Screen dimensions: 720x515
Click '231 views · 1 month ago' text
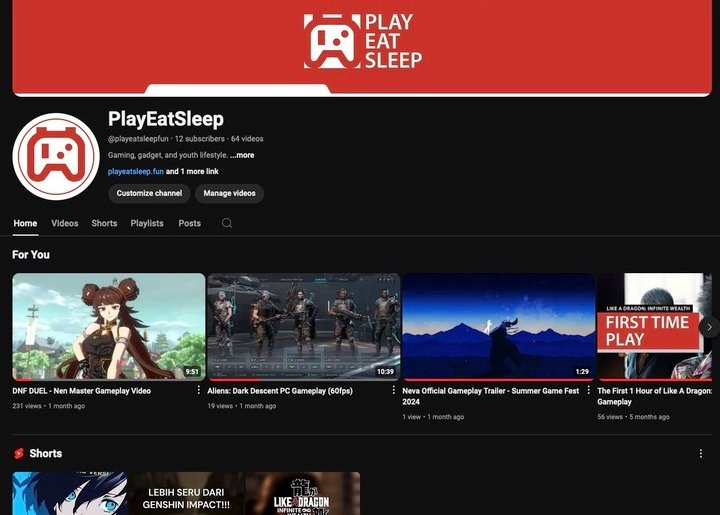49,406
